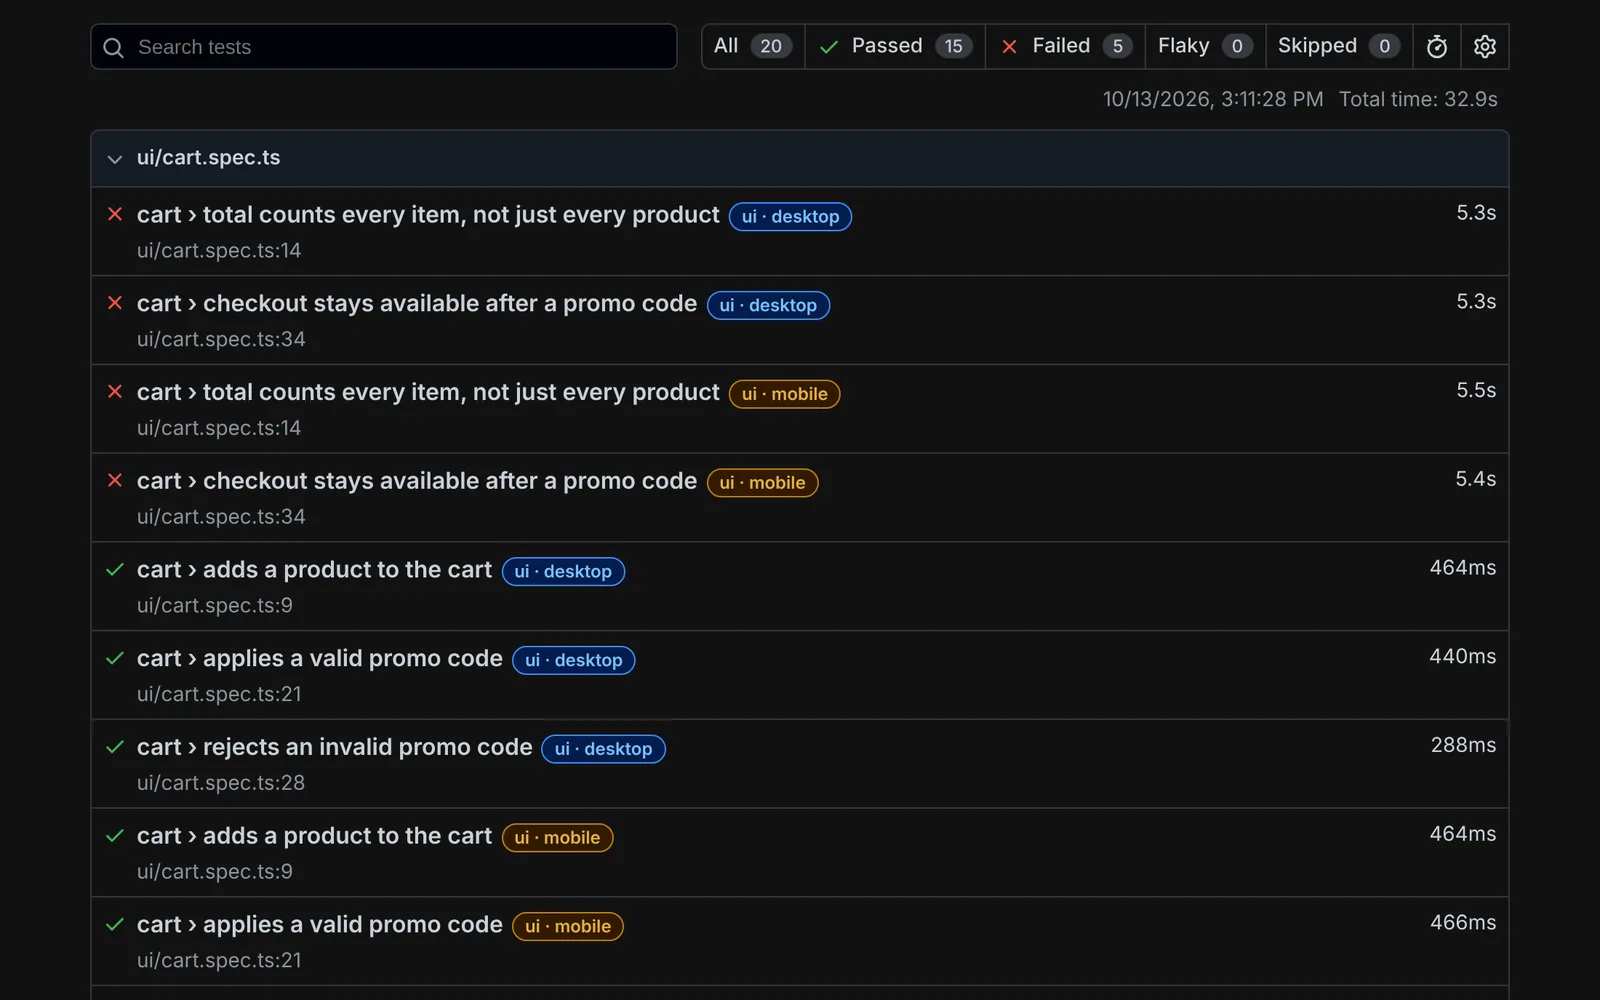The image size is (1600, 1000).
Task: Click ui/cart.spec.ts:9 under mobile adds a product
Action: 215,872
